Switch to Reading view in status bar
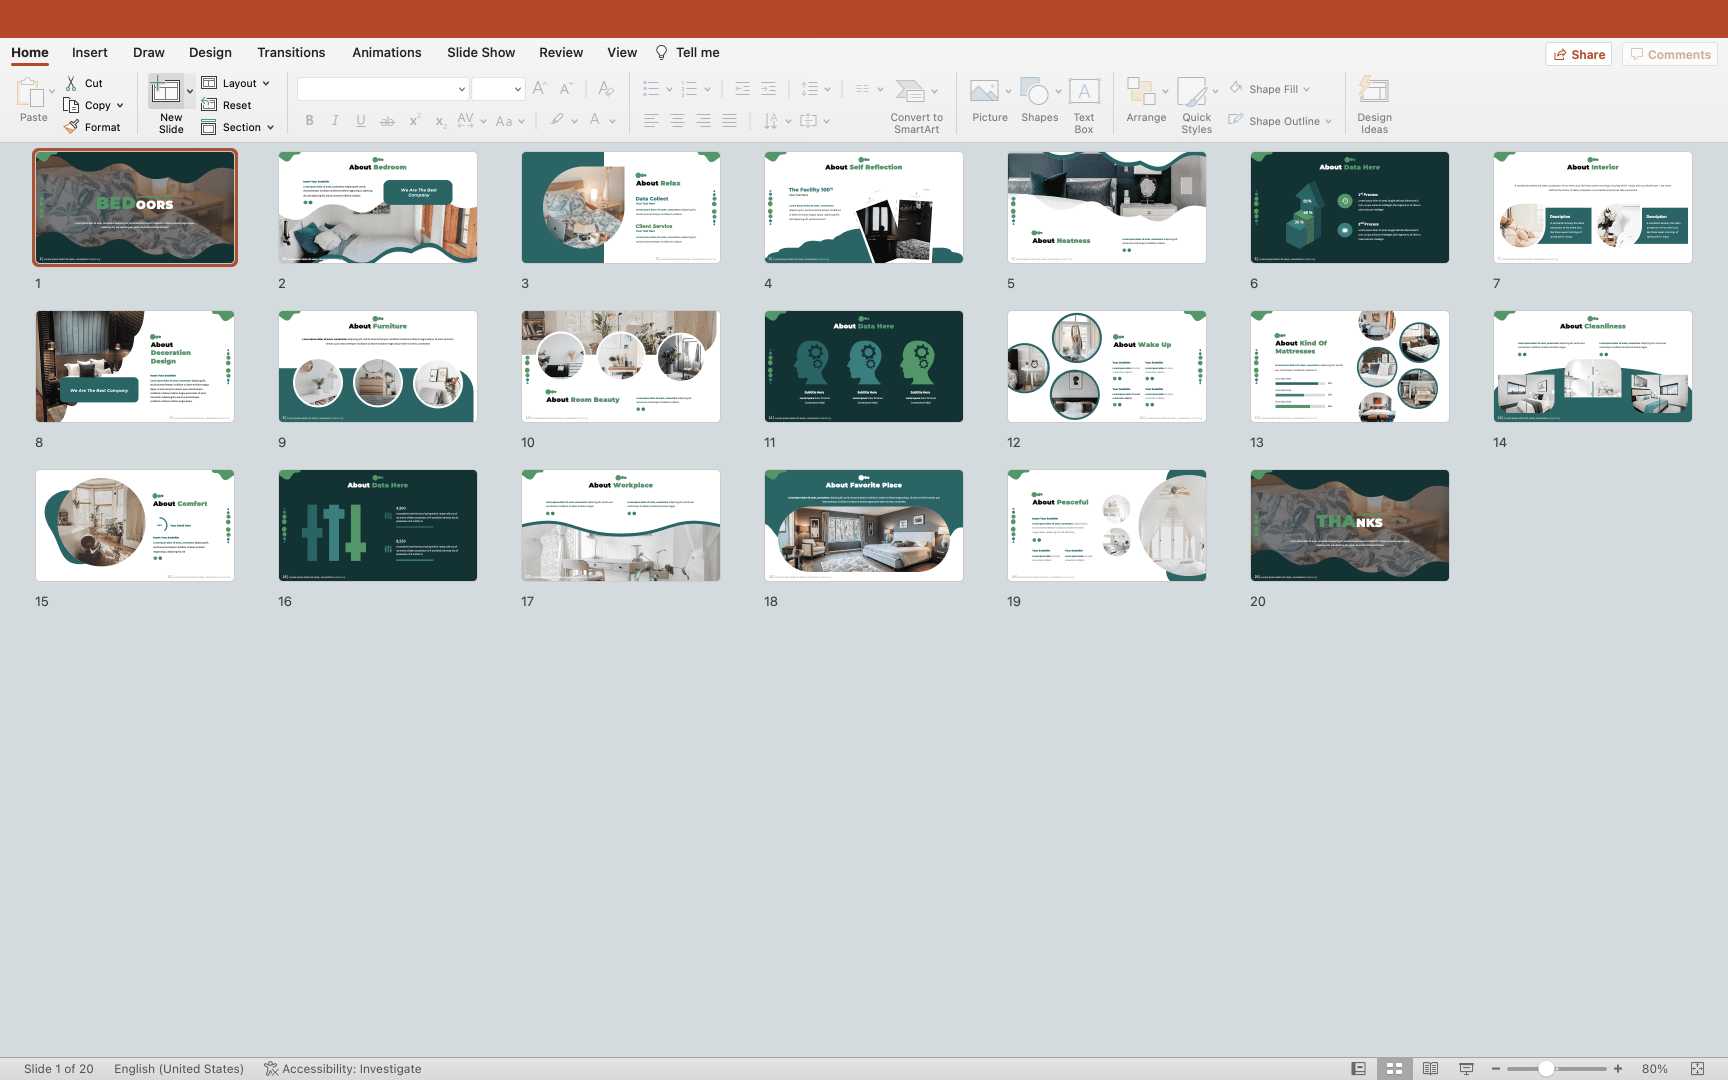Viewport: 1728px width, 1080px height. 1430,1069
